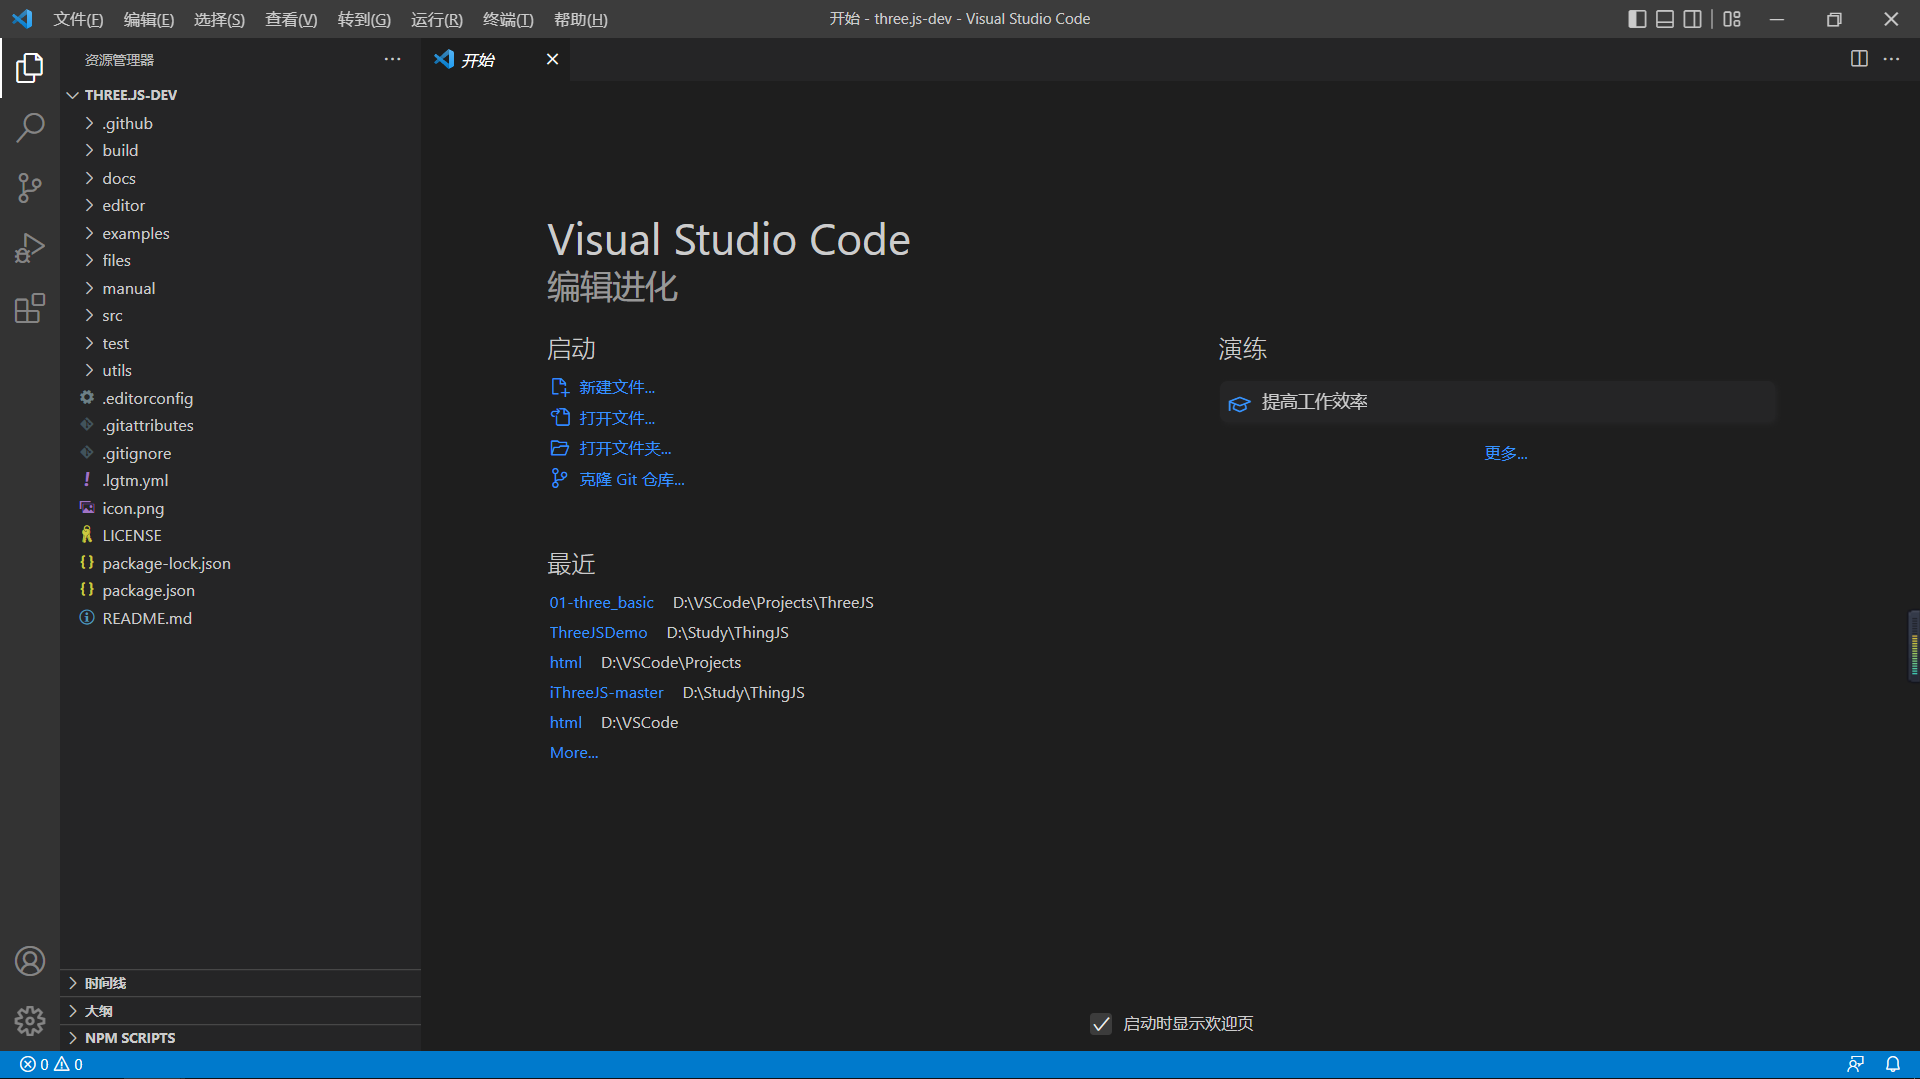Screen dimensions: 1920x1079
Task: Open the Accounts menu icon
Action: coord(30,961)
